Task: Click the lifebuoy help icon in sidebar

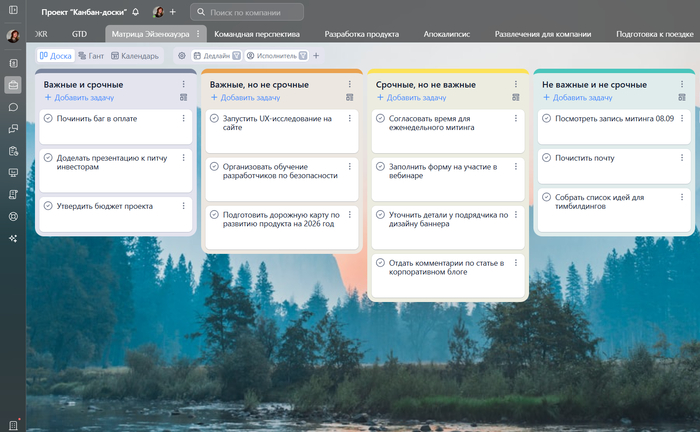Action: (x=13, y=216)
